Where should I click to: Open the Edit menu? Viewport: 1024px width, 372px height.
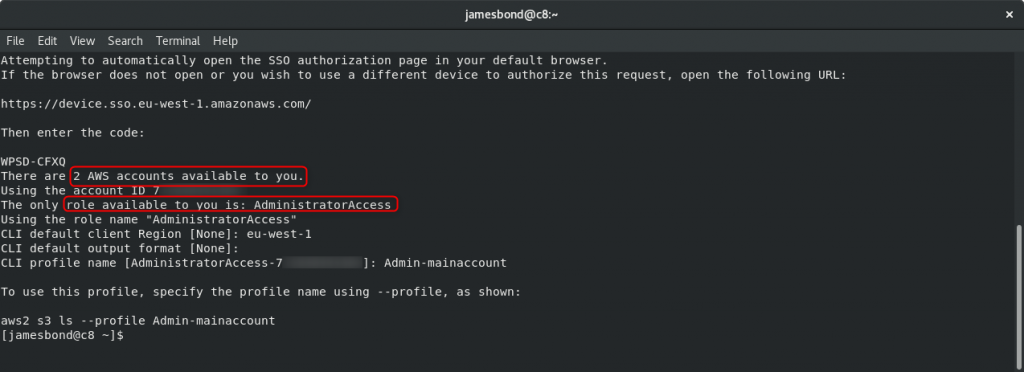(x=47, y=40)
